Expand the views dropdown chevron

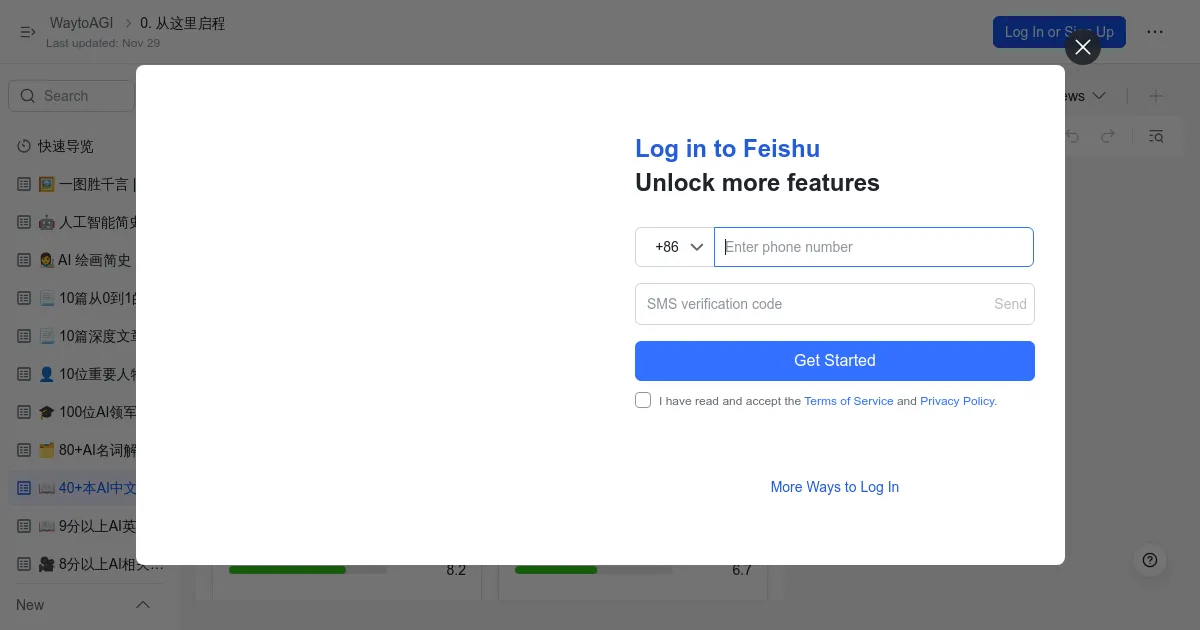point(1099,96)
